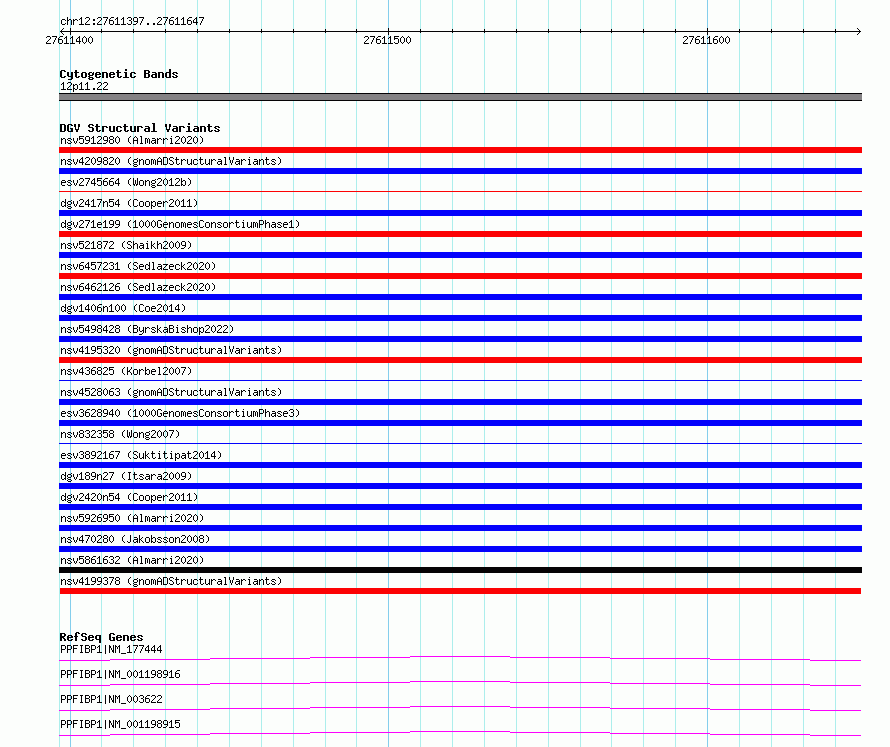
Task: Open variant nsv6462126 (Sedlazeck2020) label
Action: click(138, 287)
